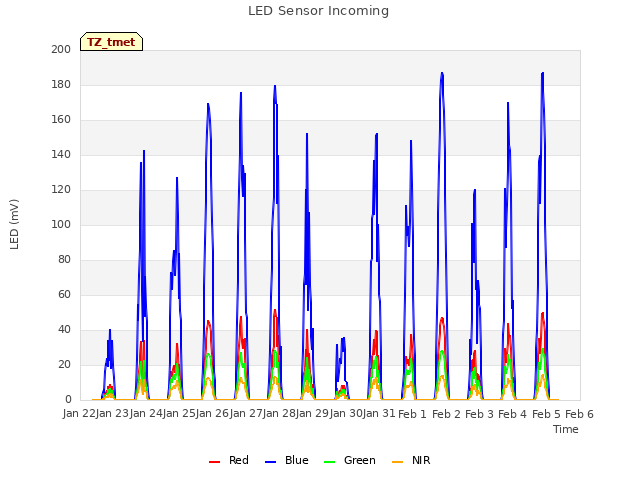Toggle the Blue series legend entry
The height and width of the screenshot is (480, 640).
(287, 460)
